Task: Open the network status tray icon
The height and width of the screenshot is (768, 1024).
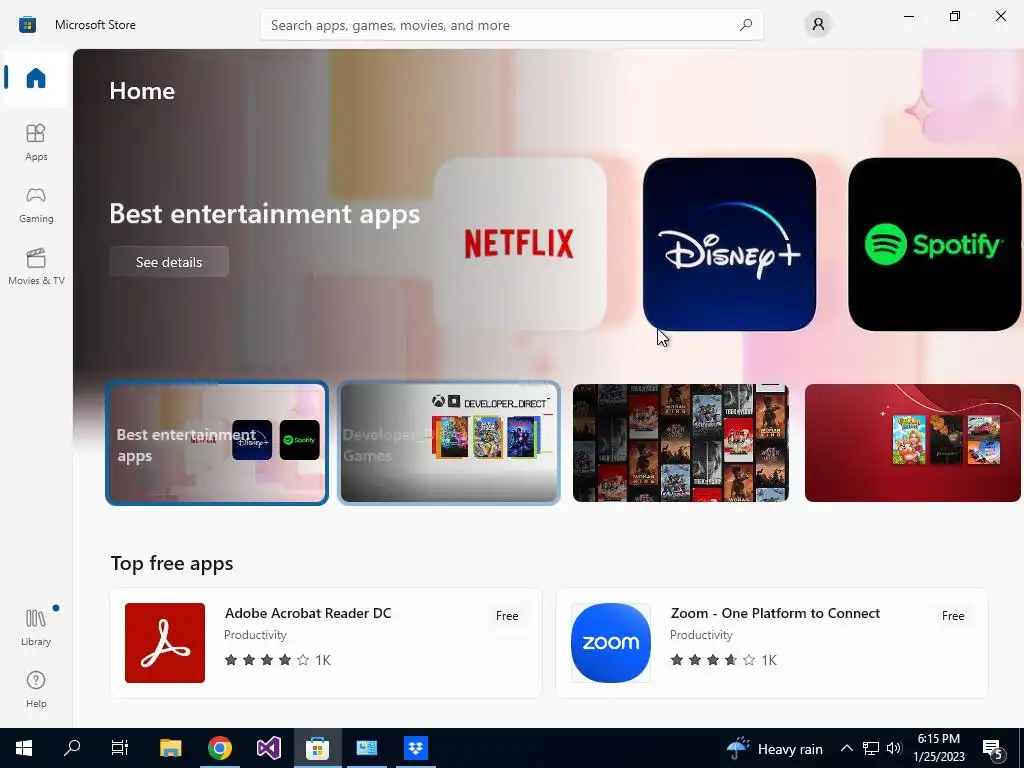Action: (x=871, y=748)
